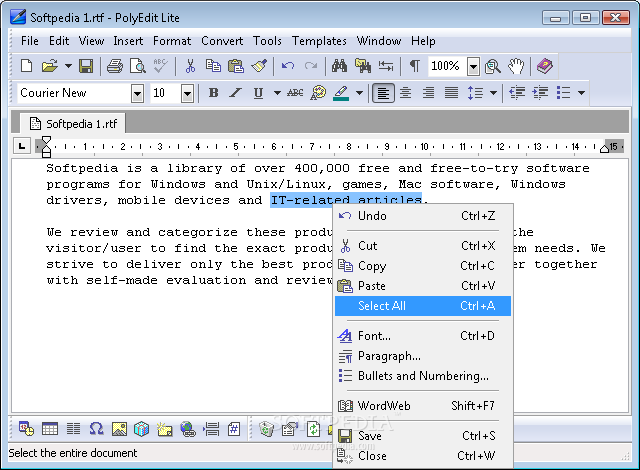This screenshot has width=640, height=470.
Task: Click Copy in the context menu
Action: coord(423,266)
